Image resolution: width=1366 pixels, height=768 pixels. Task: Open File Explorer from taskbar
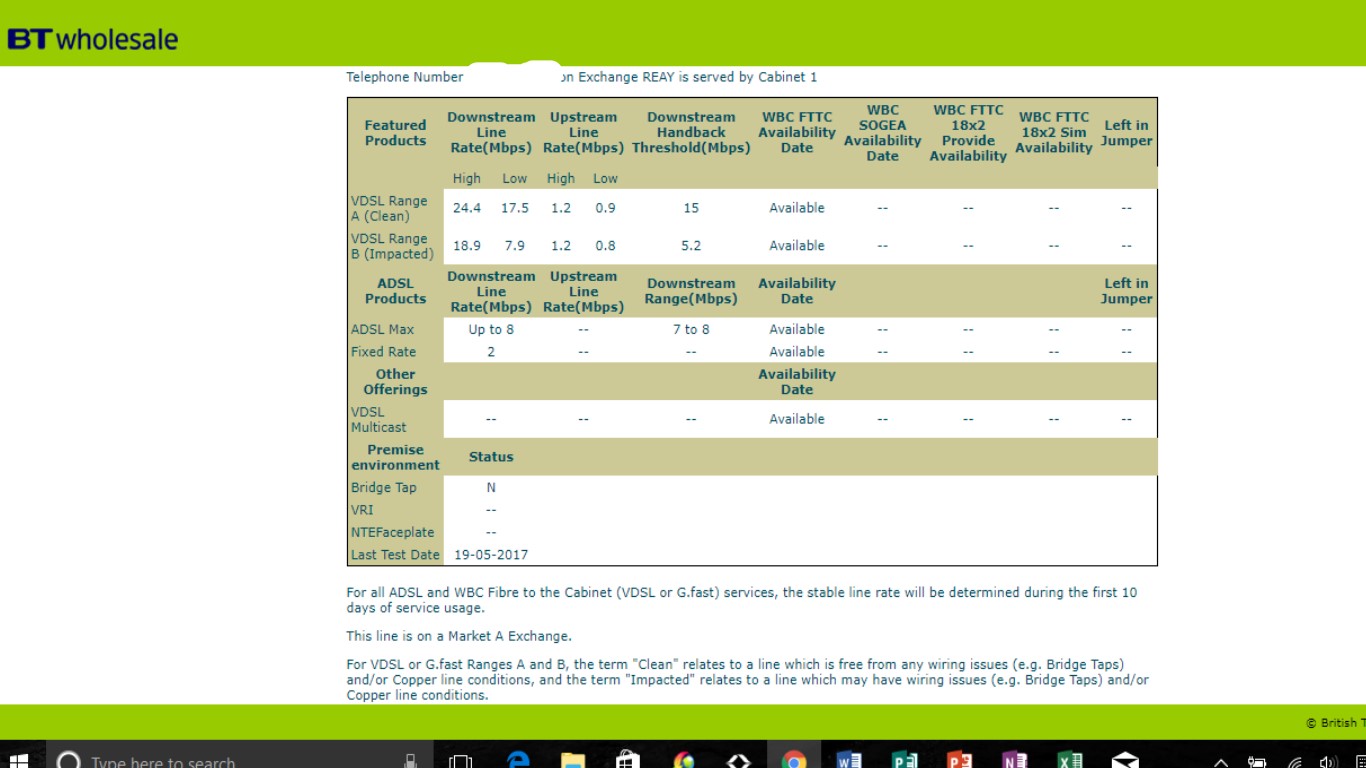point(572,760)
